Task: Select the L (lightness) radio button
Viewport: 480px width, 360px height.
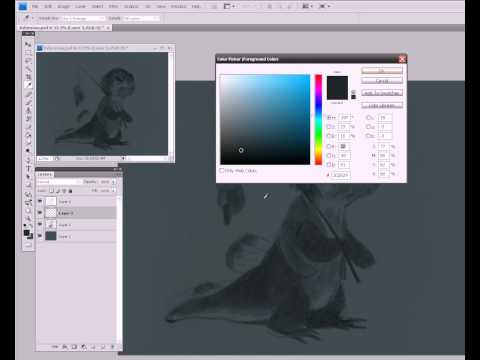Action: [368, 118]
